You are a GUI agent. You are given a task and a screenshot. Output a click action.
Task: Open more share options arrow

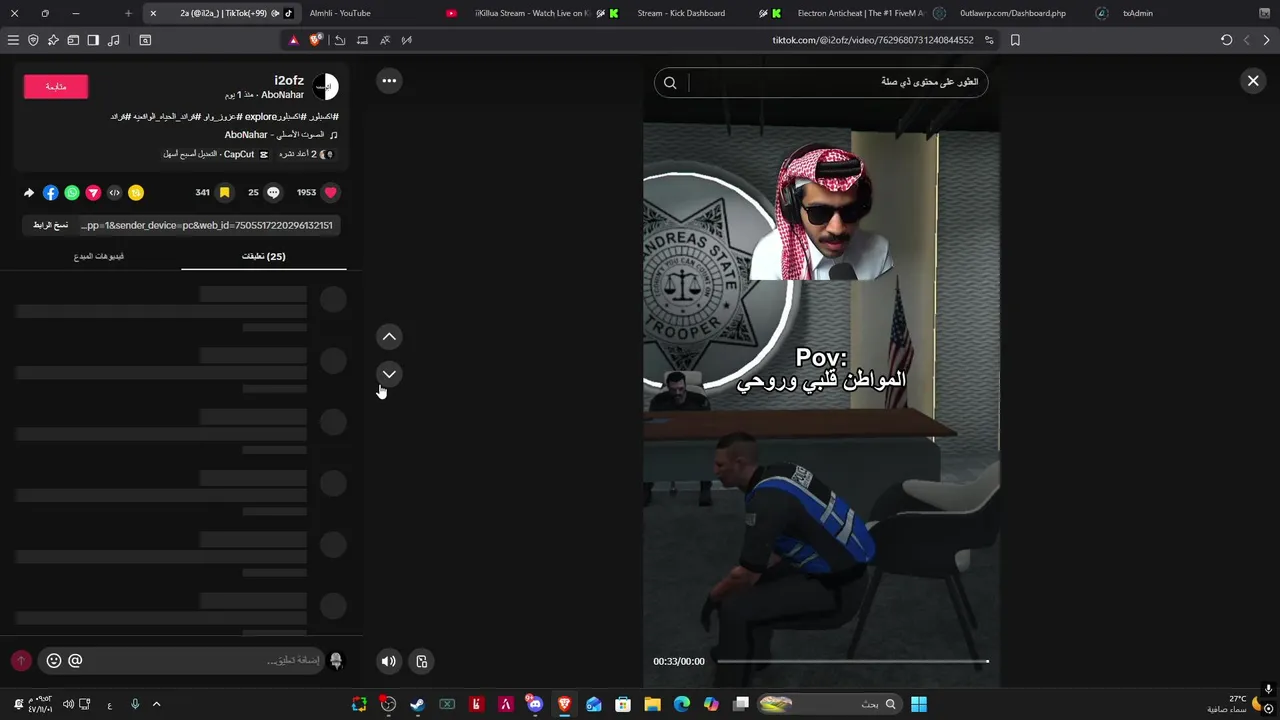pyautogui.click(x=29, y=193)
